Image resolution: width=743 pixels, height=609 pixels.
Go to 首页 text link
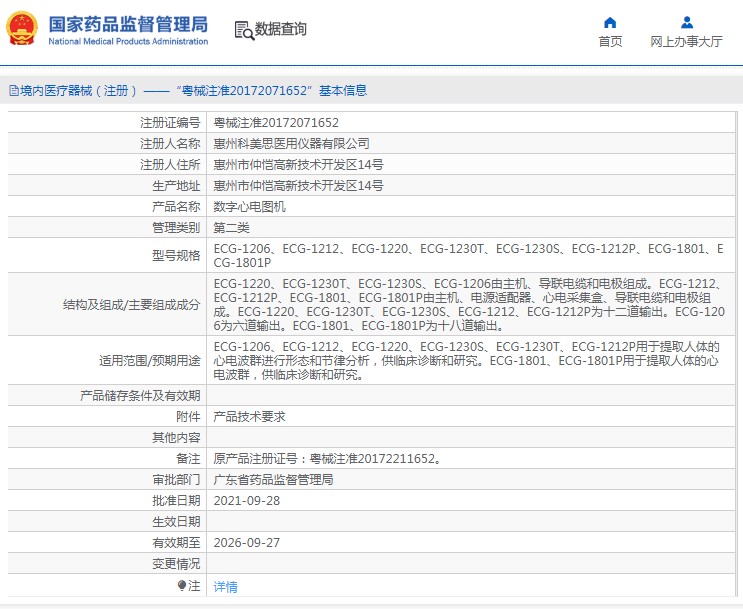pyautogui.click(x=610, y=42)
